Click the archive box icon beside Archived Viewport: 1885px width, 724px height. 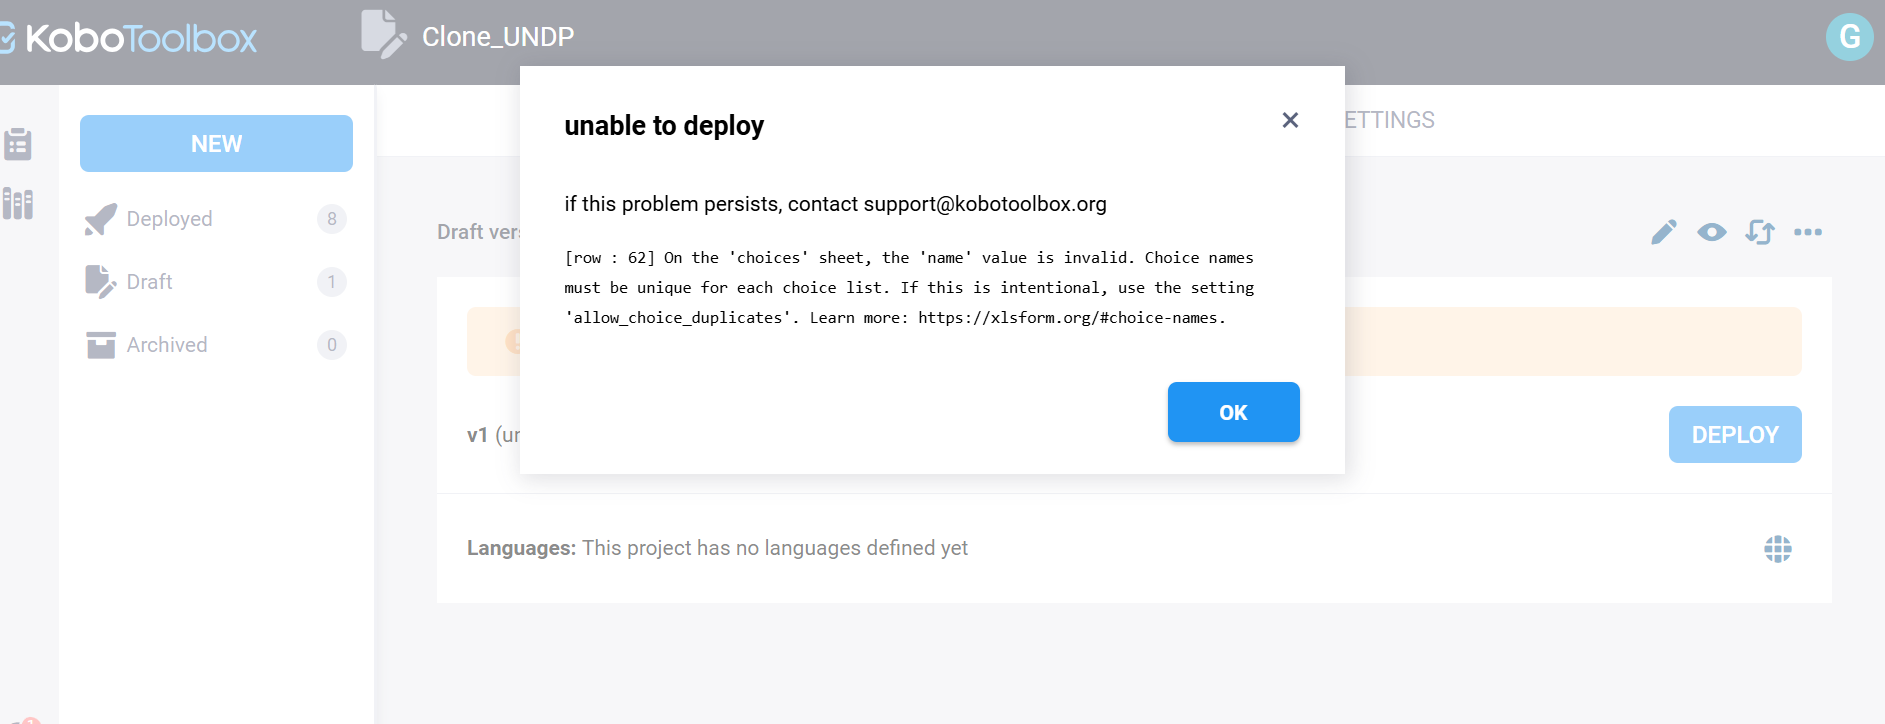point(100,345)
